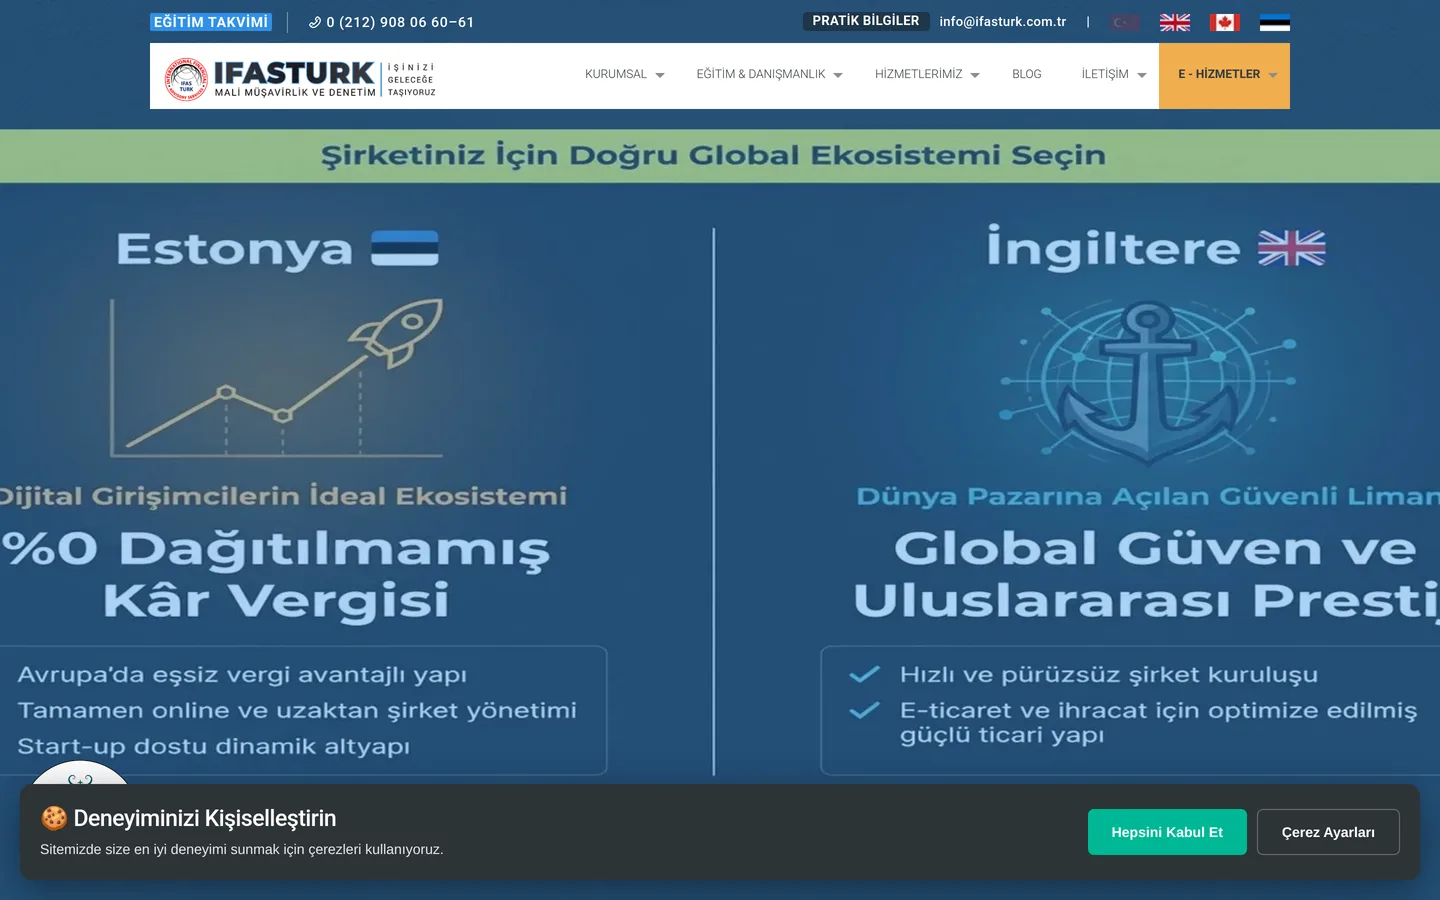Click the UK flag language icon in the top bar
Image resolution: width=1440 pixels, height=900 pixels.
1174,22
